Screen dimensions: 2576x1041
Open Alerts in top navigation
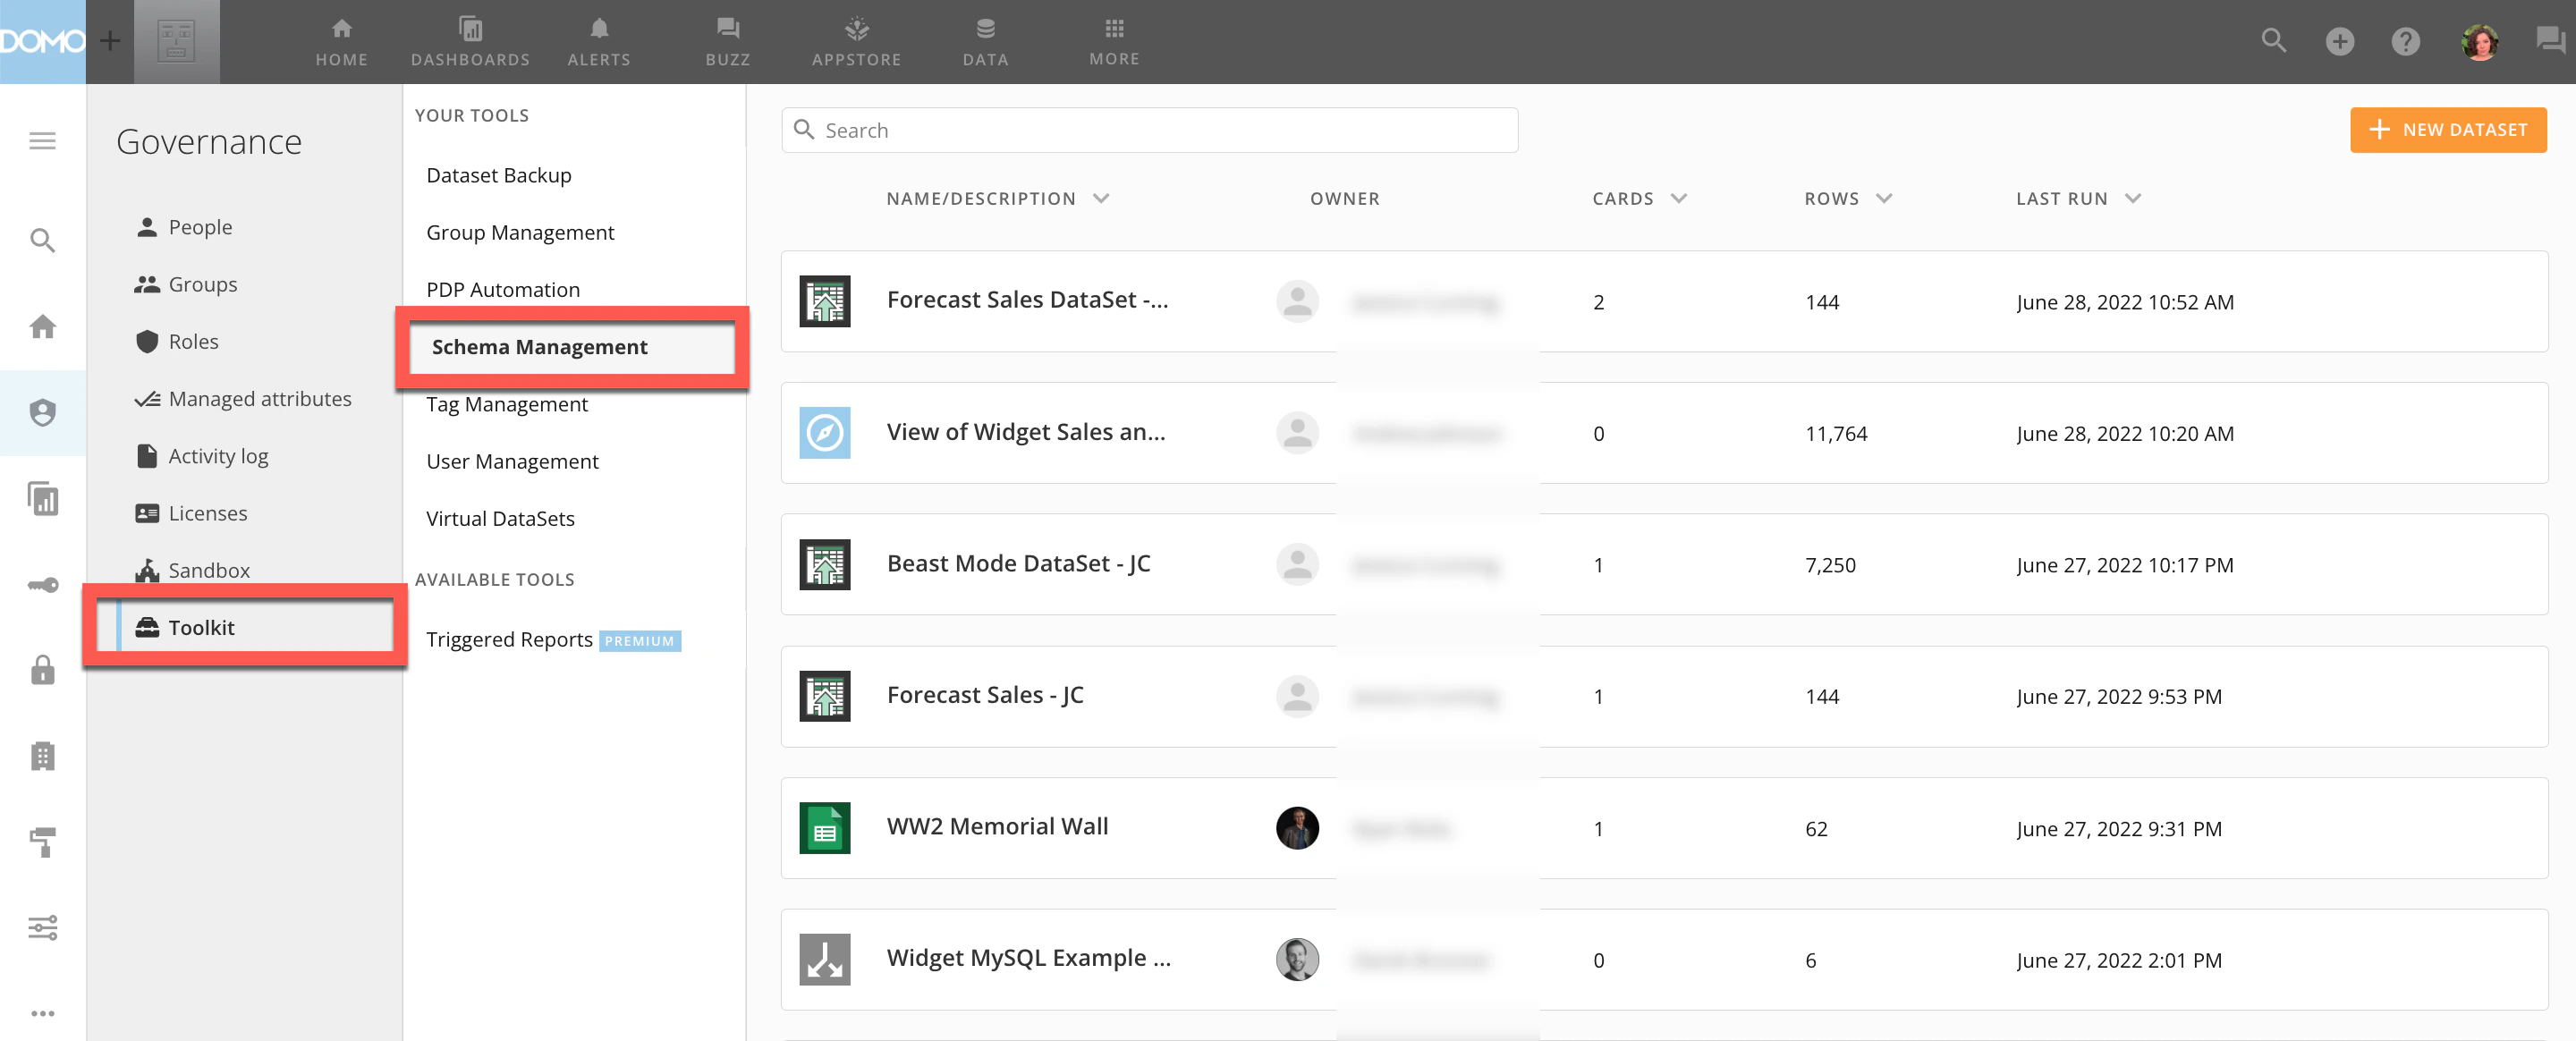599,42
